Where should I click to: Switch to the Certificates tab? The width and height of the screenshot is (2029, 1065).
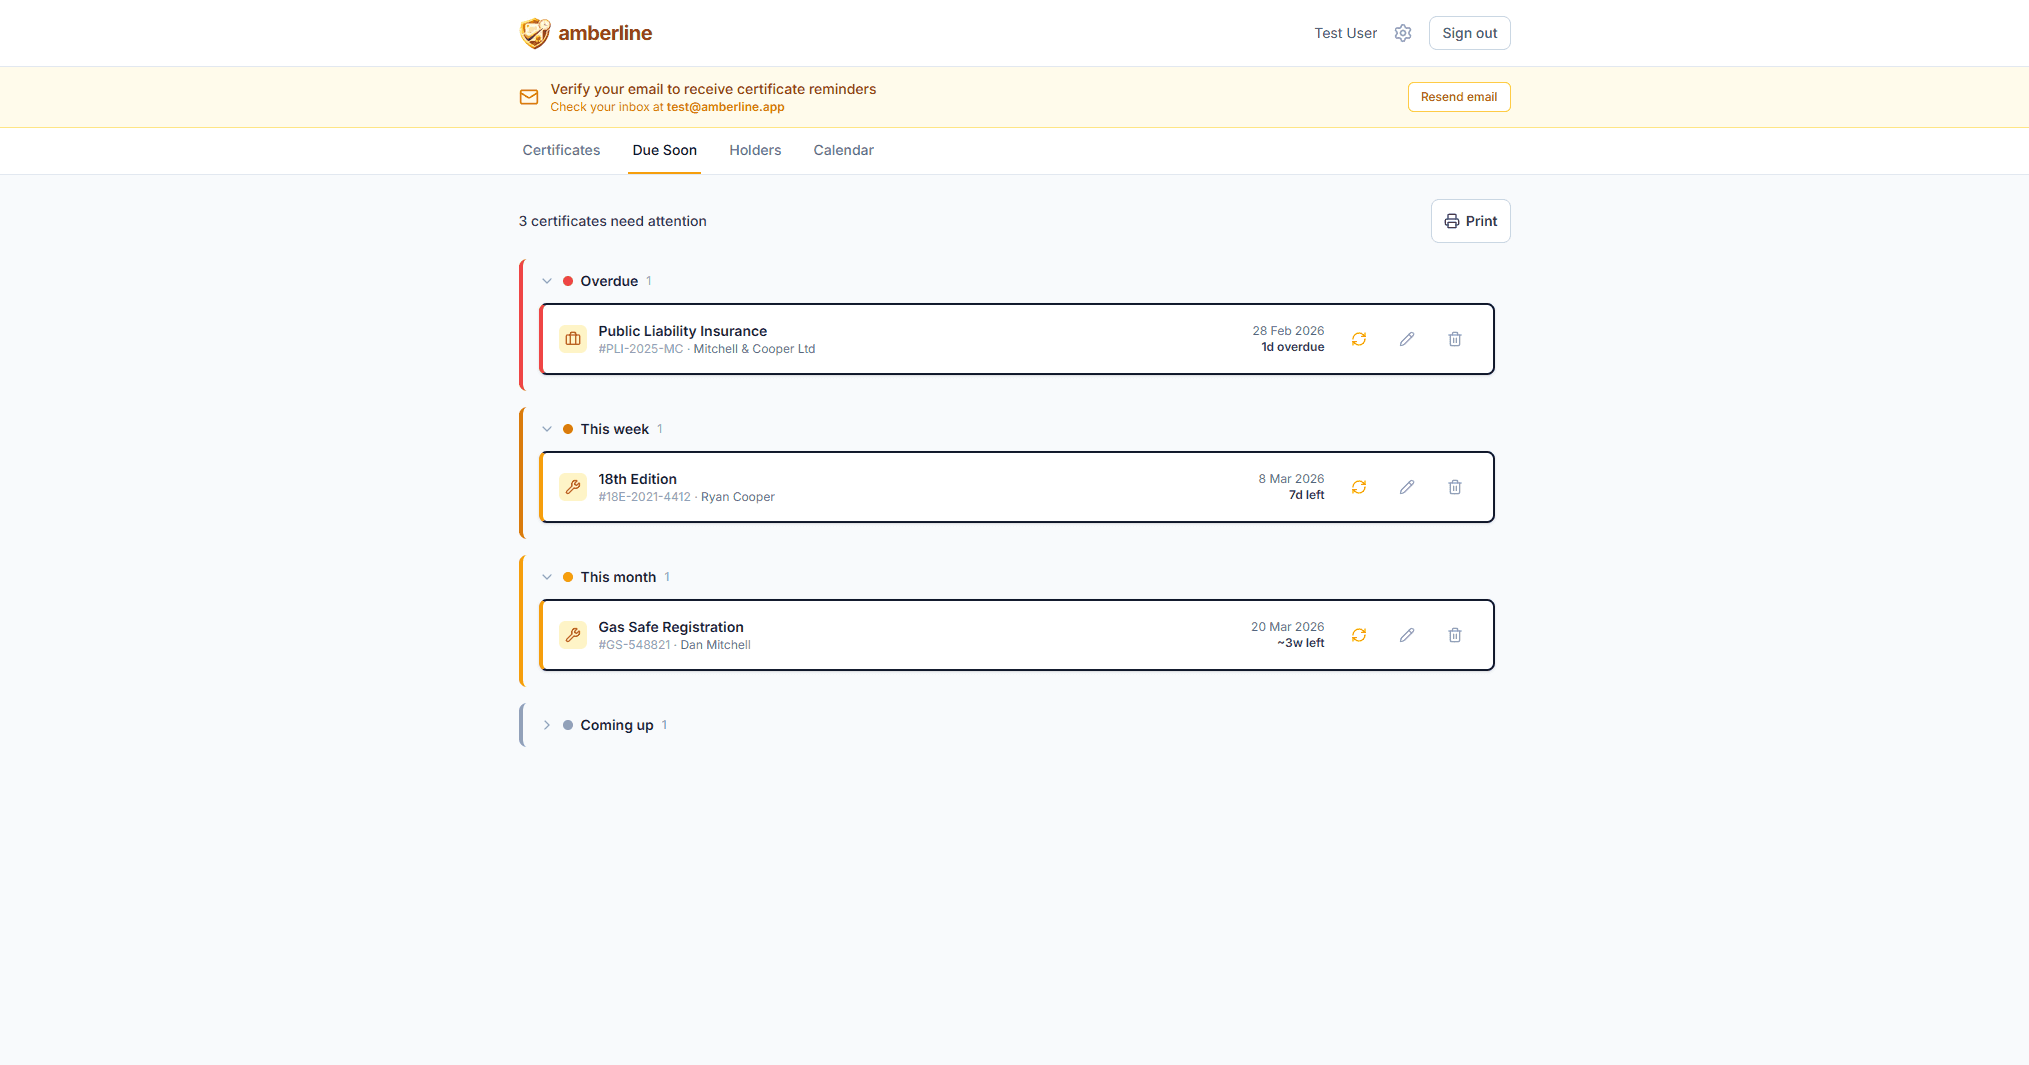click(561, 150)
